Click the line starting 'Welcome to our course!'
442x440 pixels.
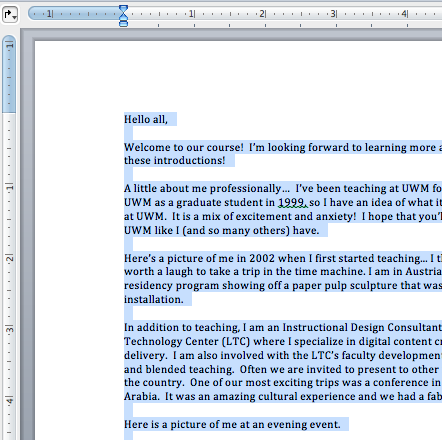coord(283,147)
